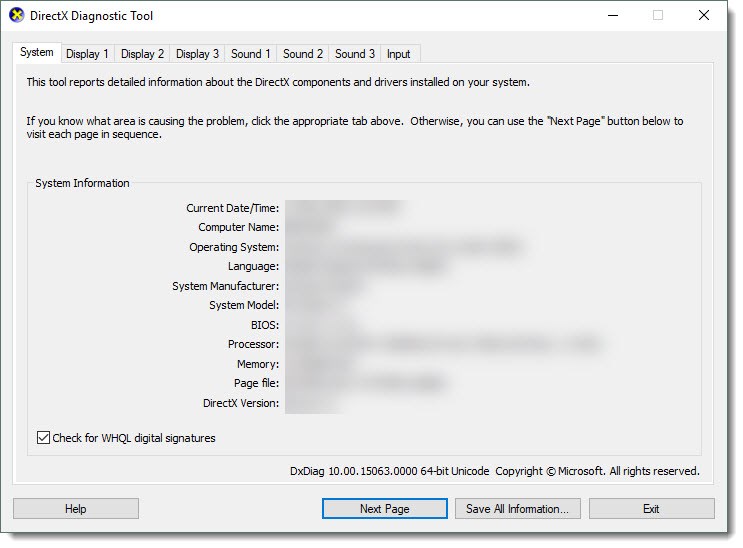Select the System tab

[36, 52]
